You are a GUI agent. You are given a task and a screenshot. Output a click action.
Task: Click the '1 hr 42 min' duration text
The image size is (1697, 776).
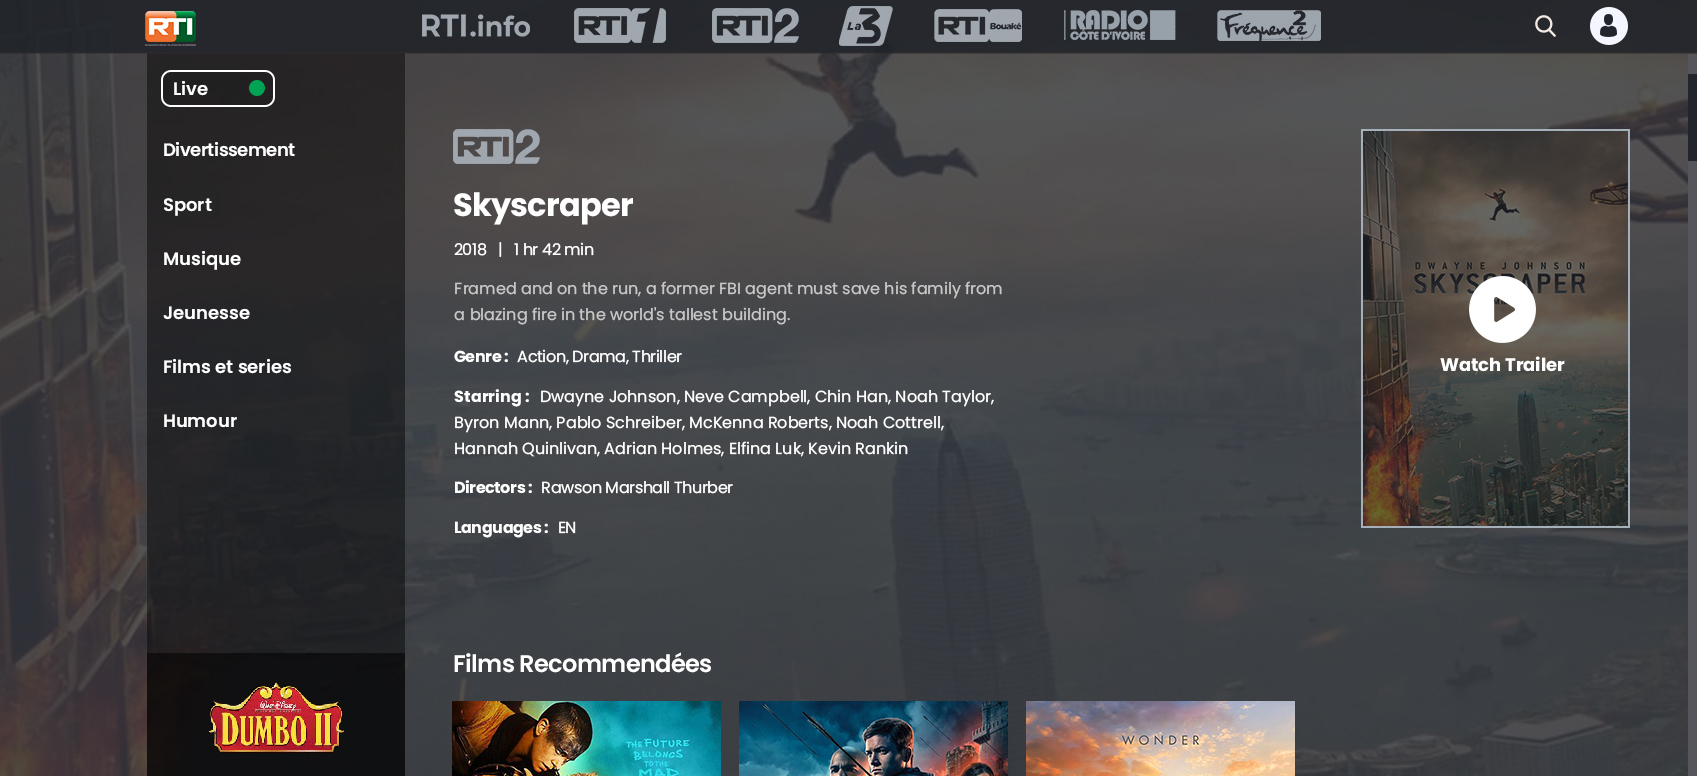554,250
